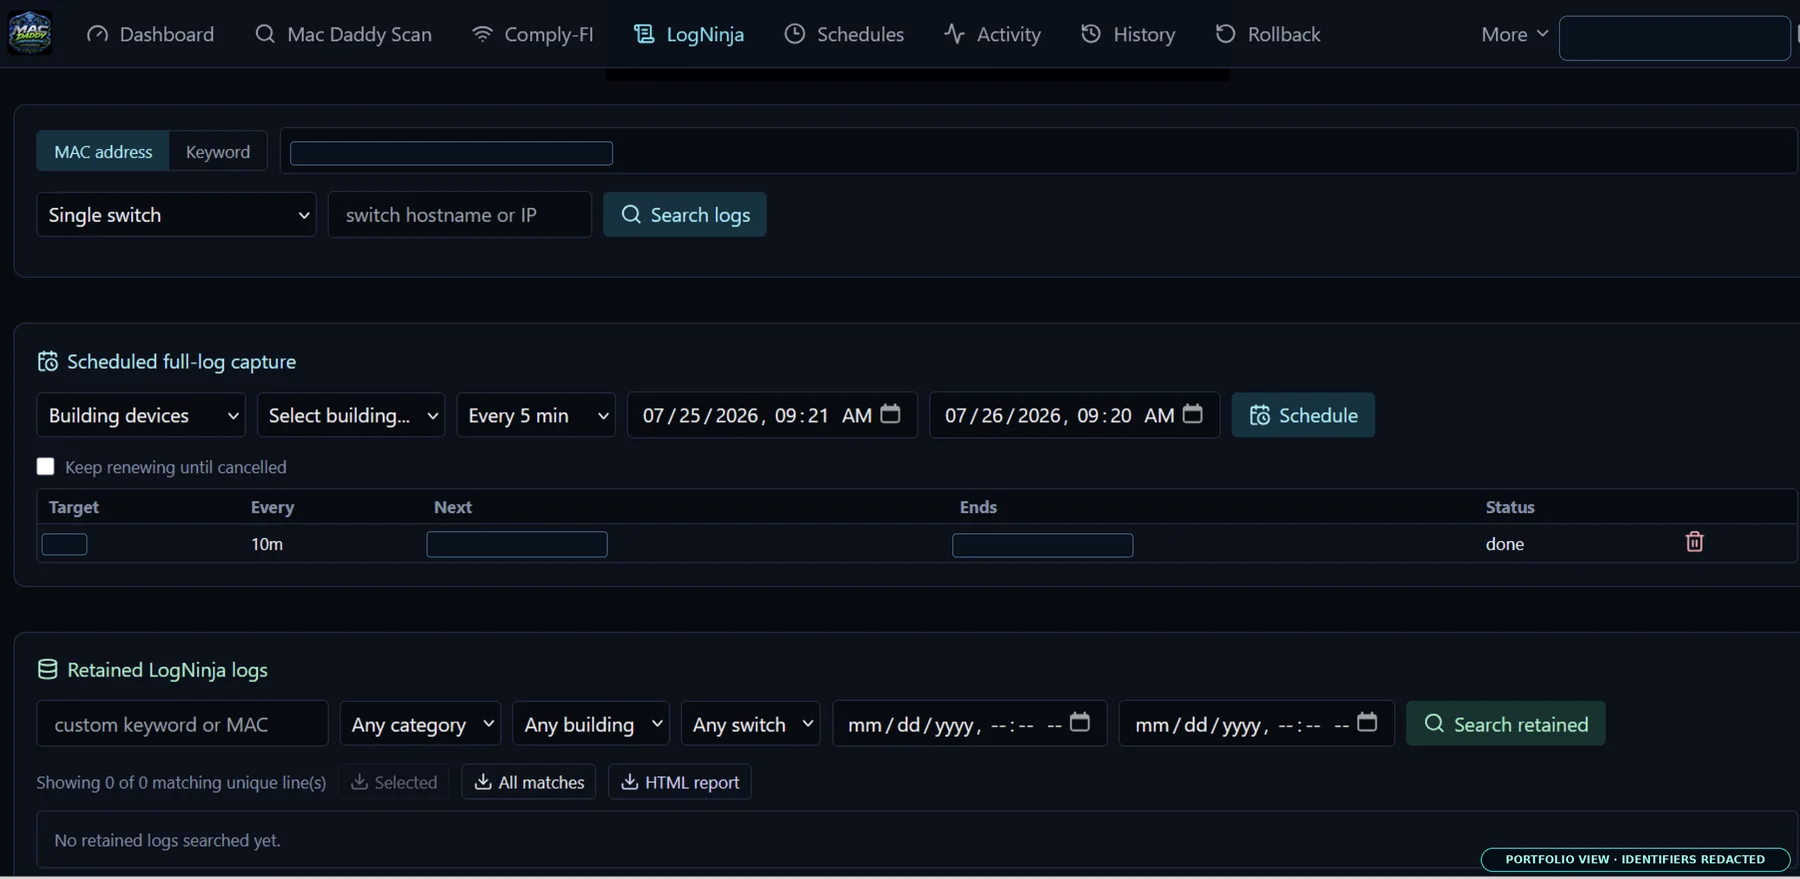
Task: Click the top-right navigation search box
Action: pos(1675,38)
